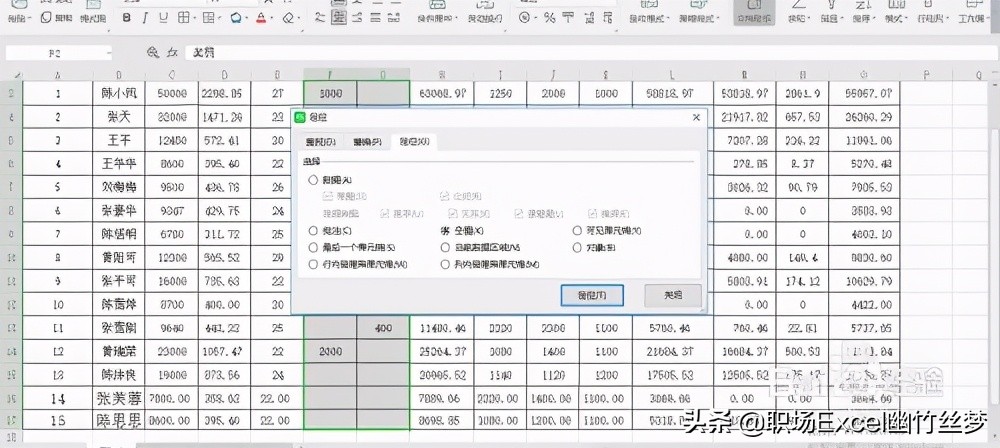Click the cell containing 2000 in column F
Image resolution: width=1000 pixels, height=448 pixels.
pyautogui.click(x=330, y=352)
